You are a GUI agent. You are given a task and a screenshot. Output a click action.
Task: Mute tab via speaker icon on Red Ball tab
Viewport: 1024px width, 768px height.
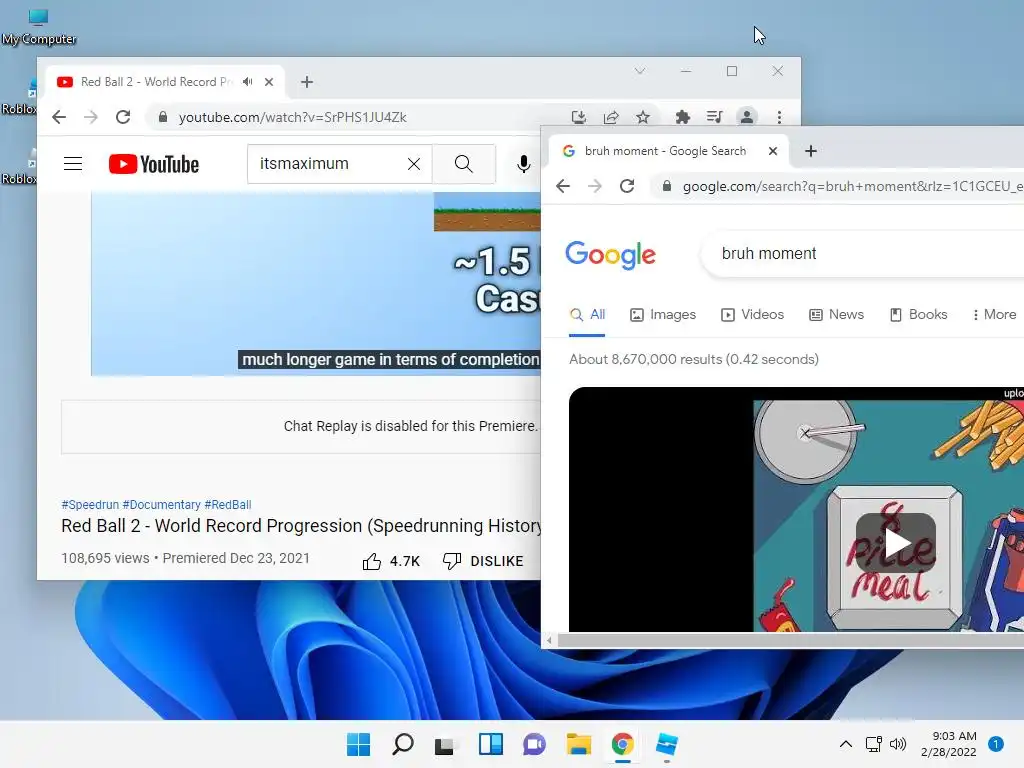point(248,82)
